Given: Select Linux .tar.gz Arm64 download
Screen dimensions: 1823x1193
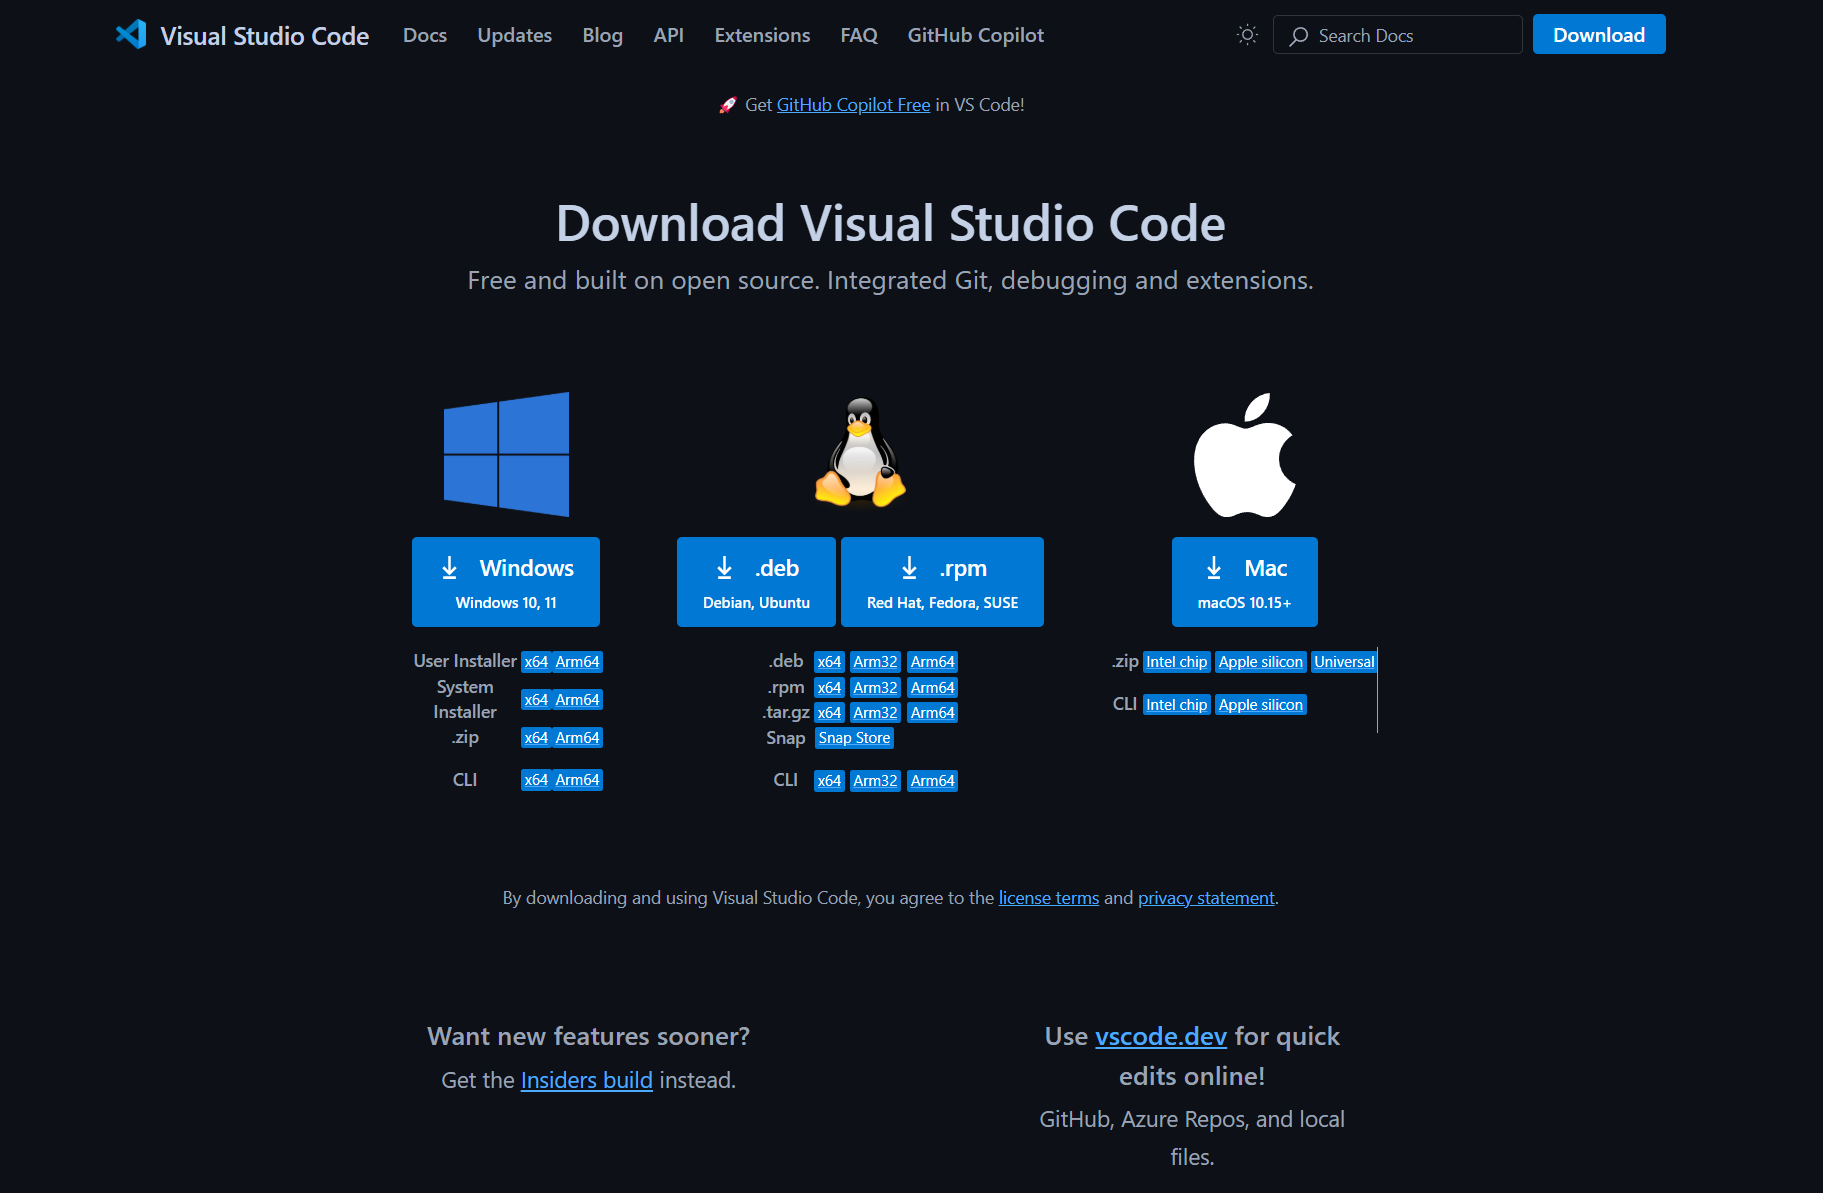Looking at the screenshot, I should click(933, 713).
